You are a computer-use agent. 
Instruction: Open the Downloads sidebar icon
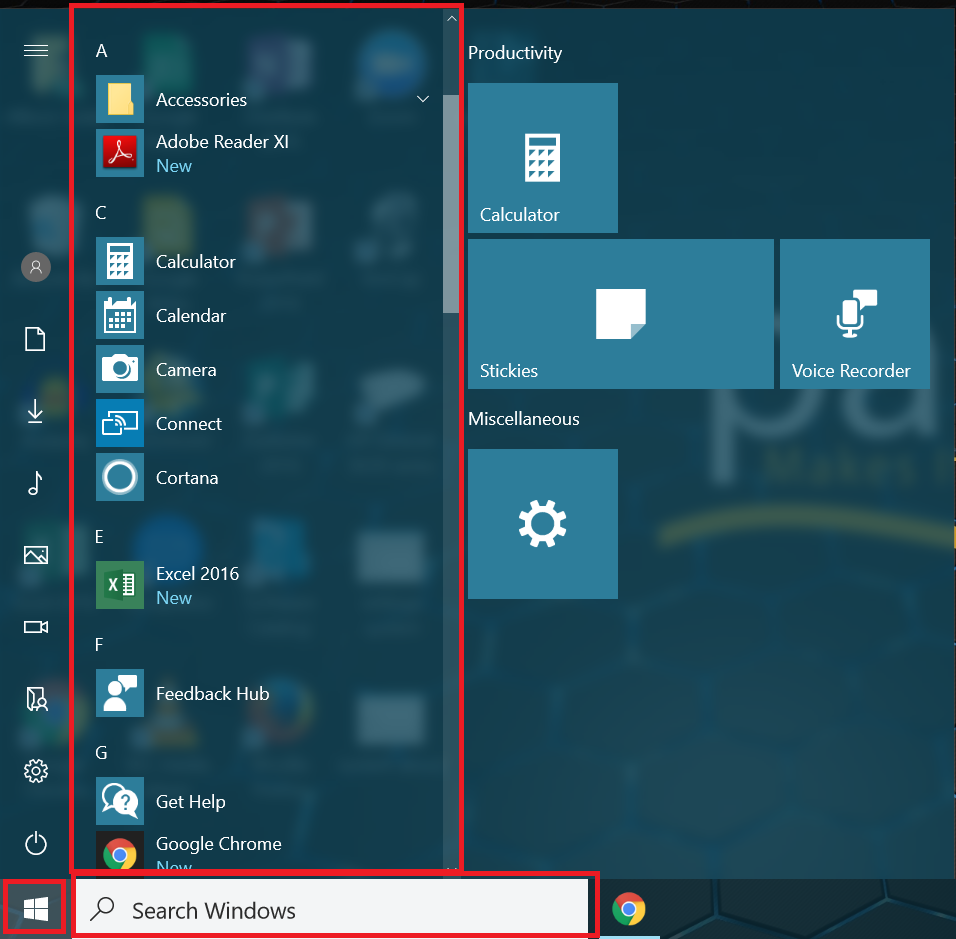tap(35, 410)
